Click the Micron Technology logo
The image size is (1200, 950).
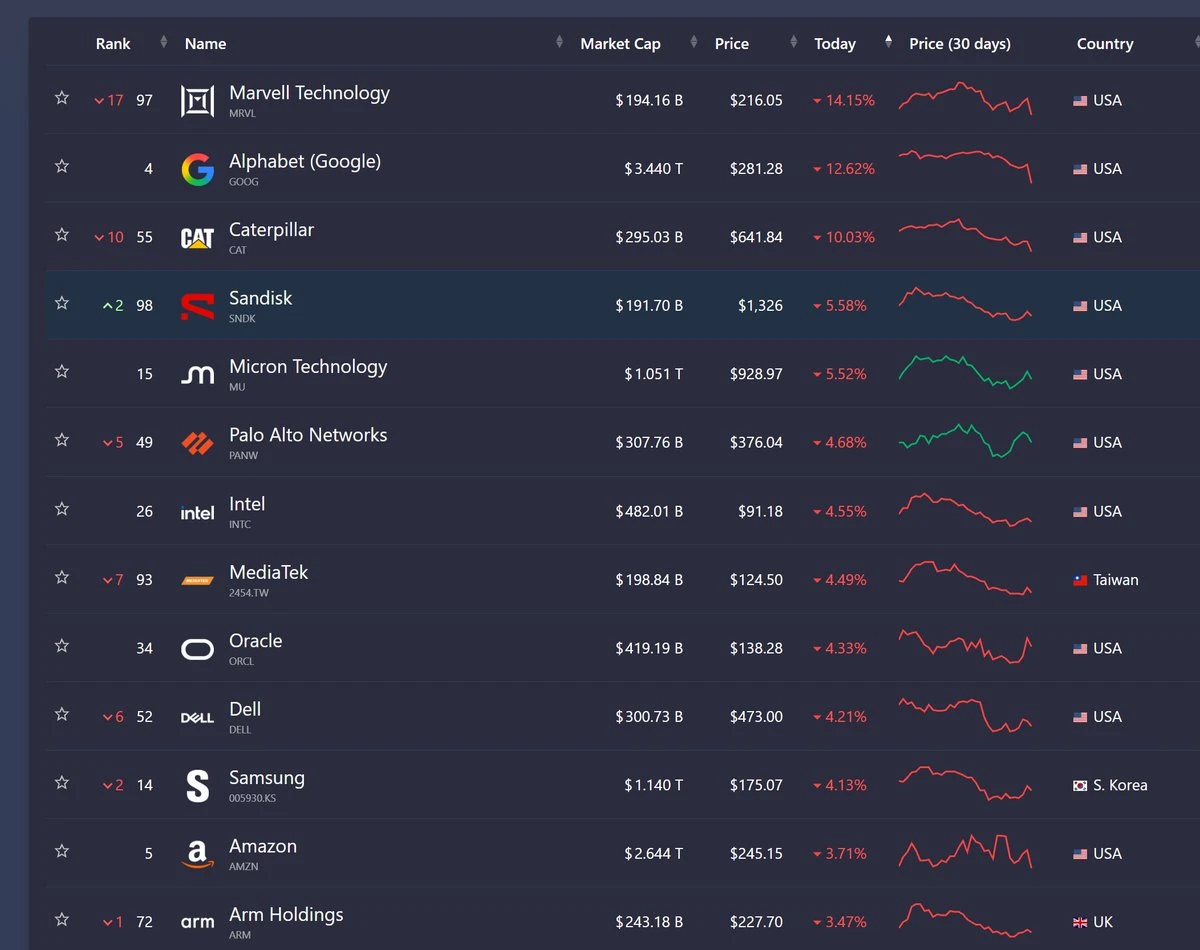[x=197, y=375]
